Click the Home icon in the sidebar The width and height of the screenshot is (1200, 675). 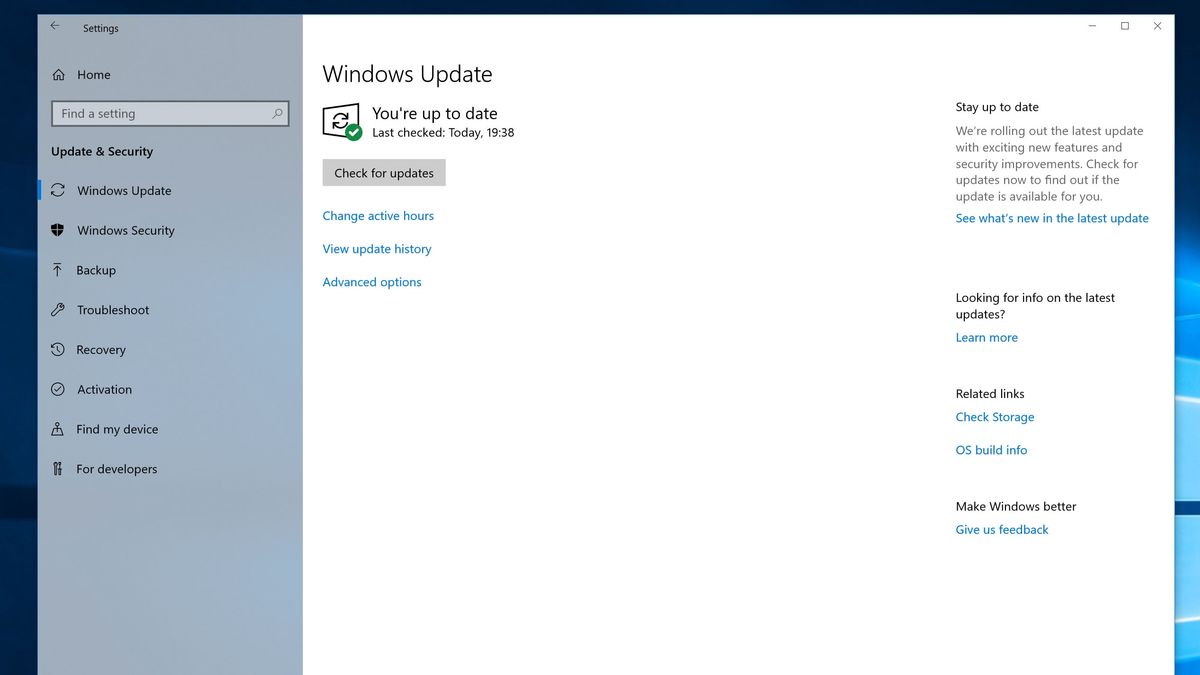[60, 74]
